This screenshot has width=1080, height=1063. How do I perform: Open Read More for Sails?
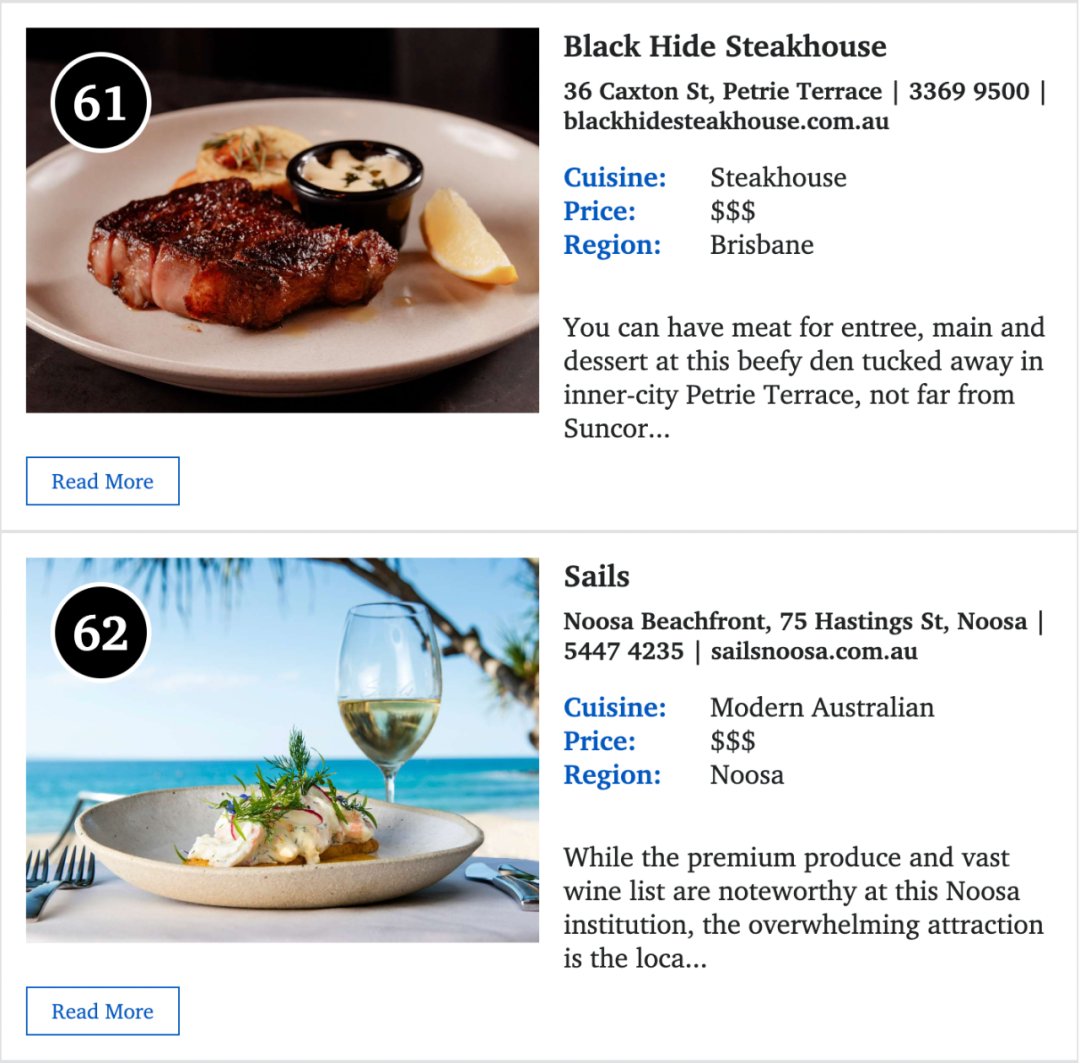[x=103, y=1011]
